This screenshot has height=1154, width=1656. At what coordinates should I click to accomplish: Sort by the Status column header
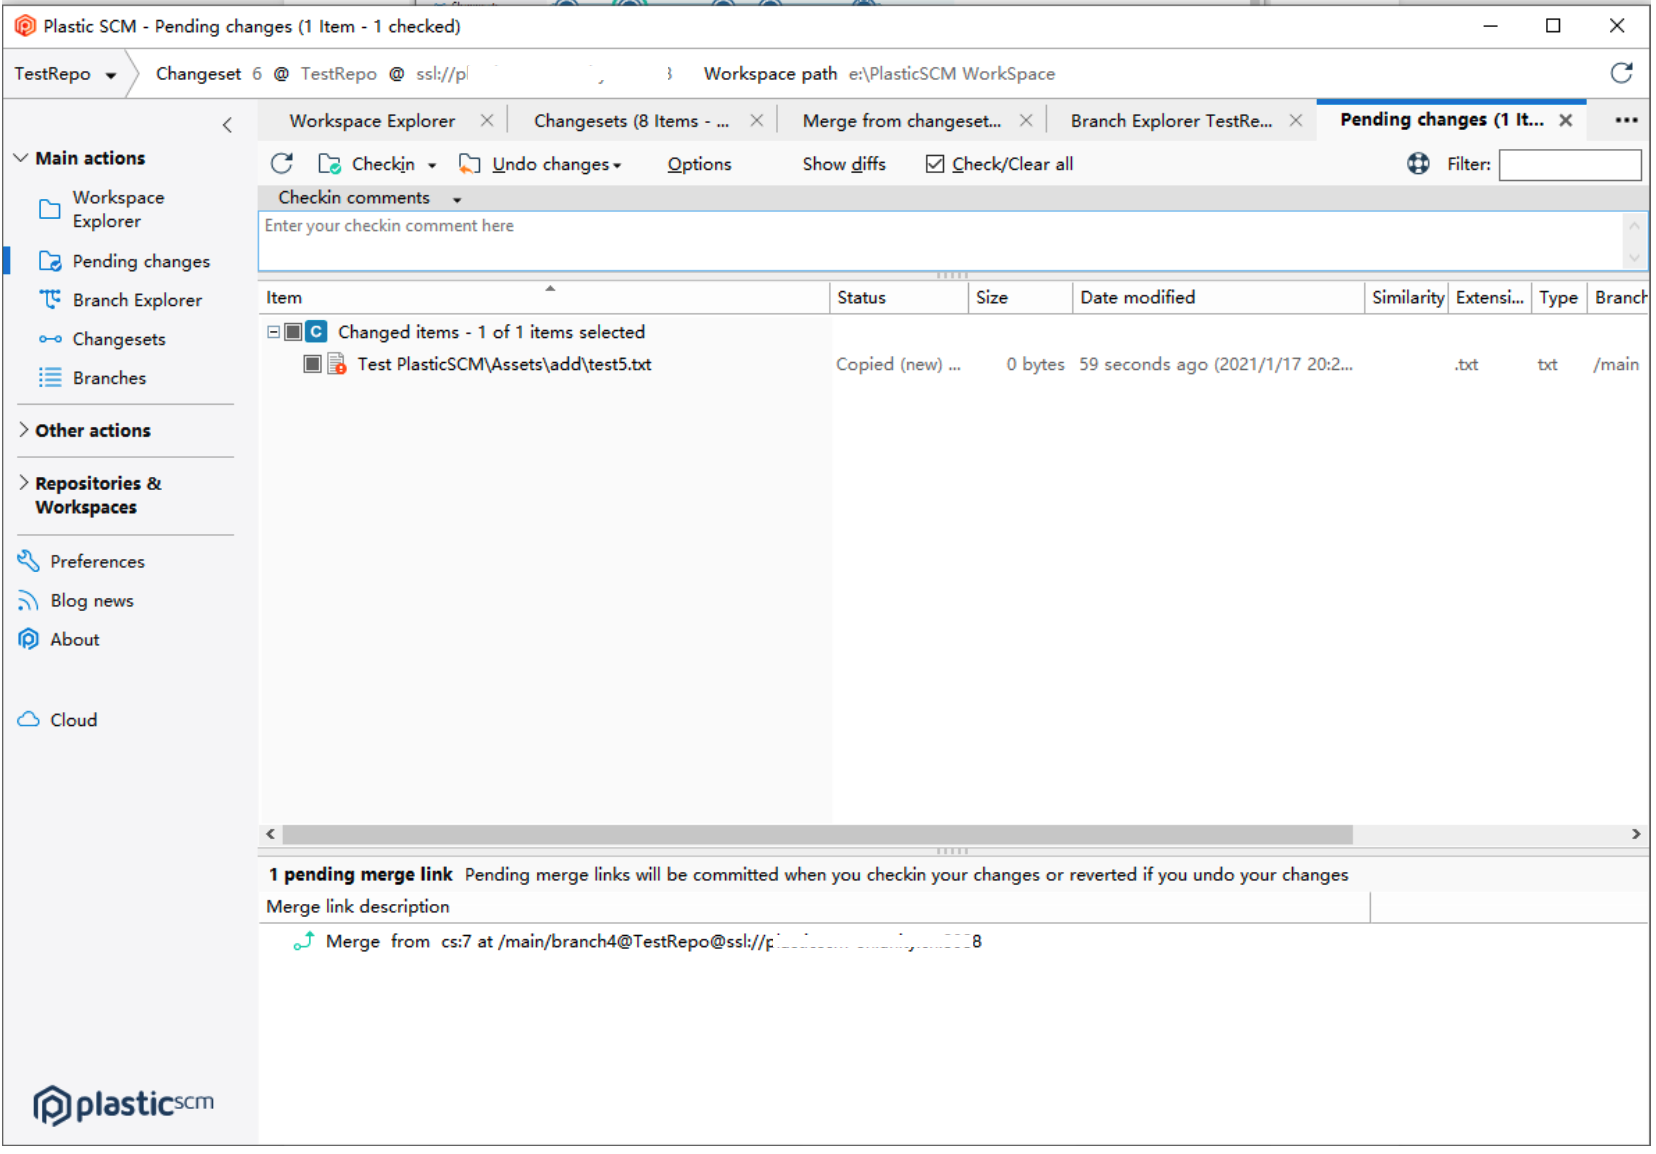[899, 297]
